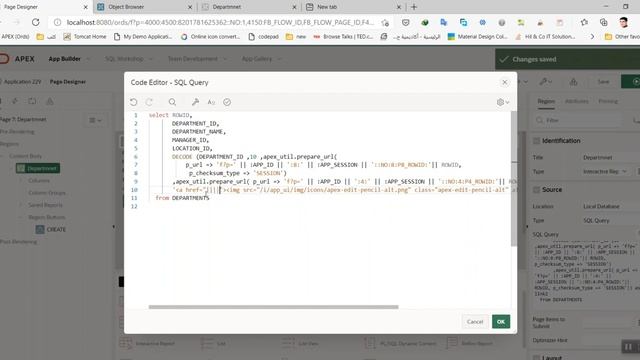Open Team Development menu in APEX header
This screenshot has height=360, width=640.
tap(197, 59)
